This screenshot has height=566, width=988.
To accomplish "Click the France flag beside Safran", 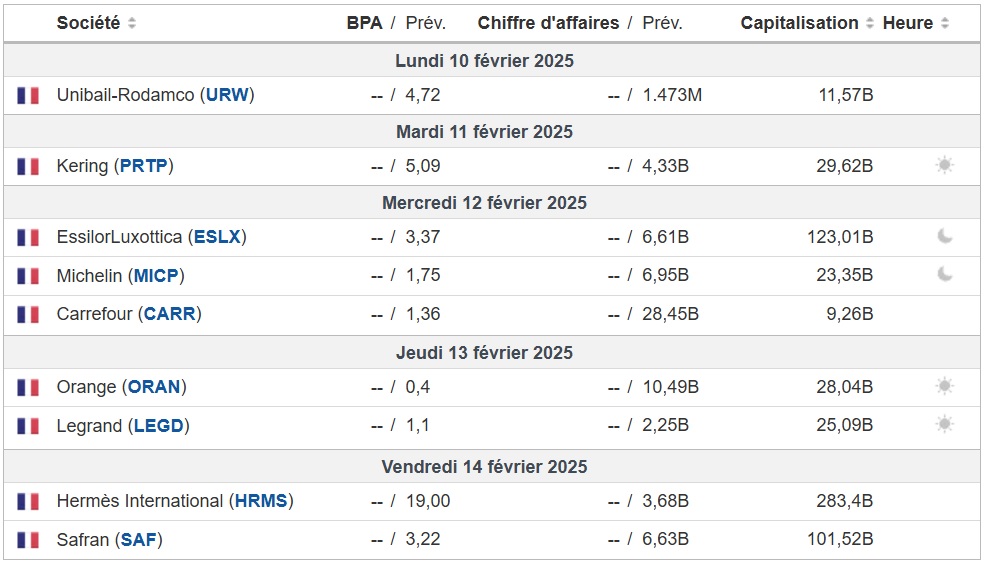I will click(28, 540).
